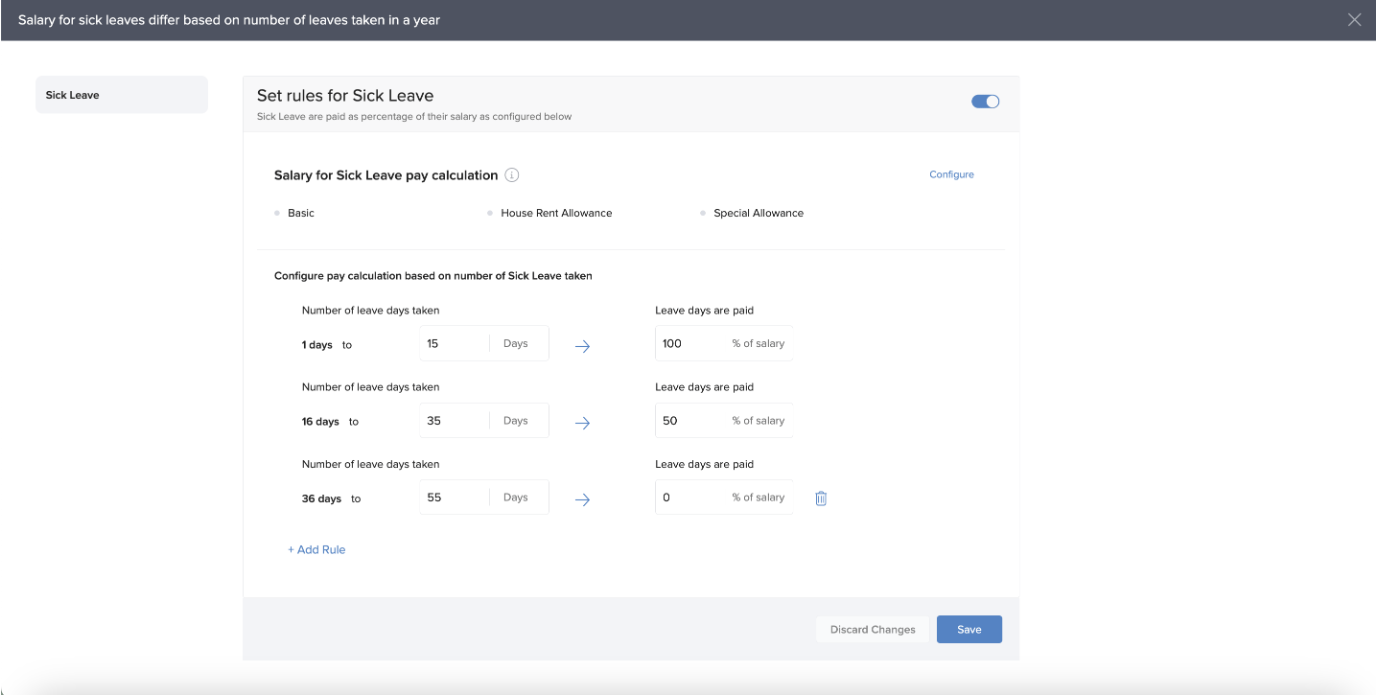Edit the 35 days upper limit field

(x=454, y=421)
